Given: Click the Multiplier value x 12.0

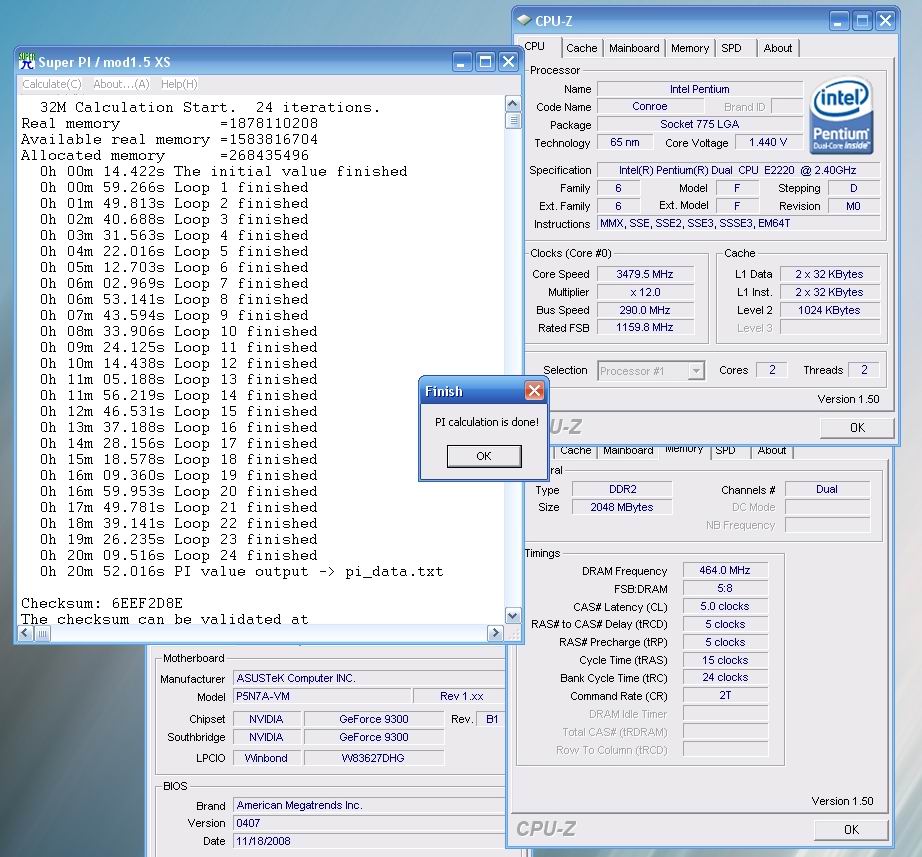Looking at the screenshot, I should [645, 292].
